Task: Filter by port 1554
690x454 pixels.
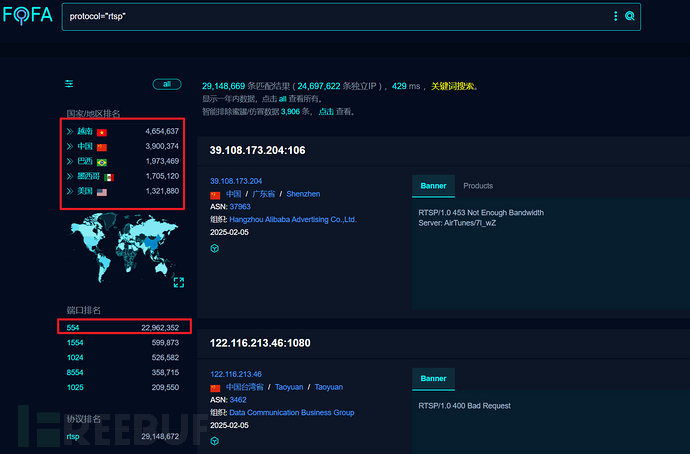Action: [x=75, y=343]
